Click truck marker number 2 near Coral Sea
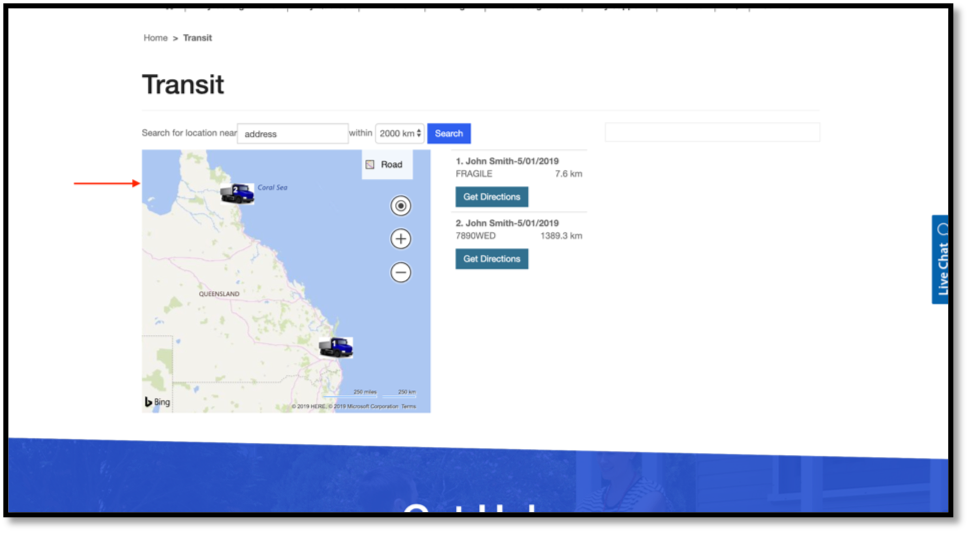Screen dimensions: 968x533 pos(237,193)
